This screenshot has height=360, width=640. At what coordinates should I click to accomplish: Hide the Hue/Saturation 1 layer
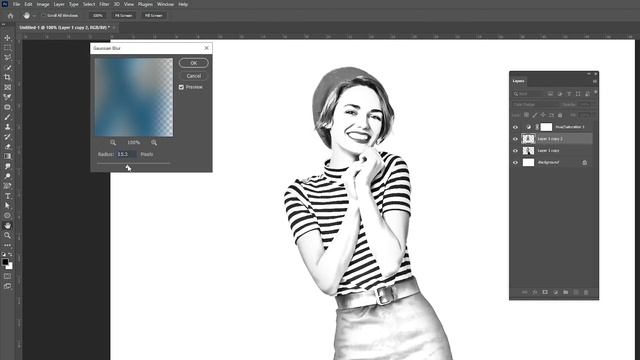pyautogui.click(x=515, y=127)
